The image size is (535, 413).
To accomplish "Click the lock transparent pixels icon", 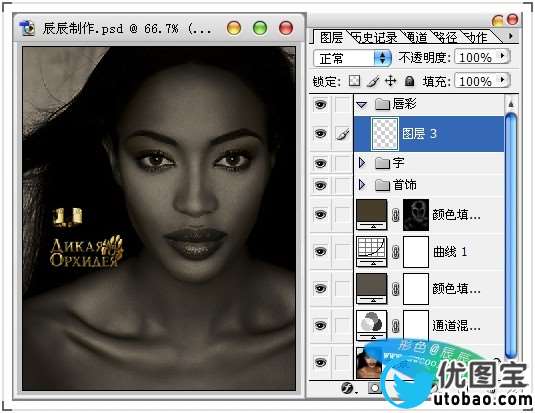I will click(355, 81).
